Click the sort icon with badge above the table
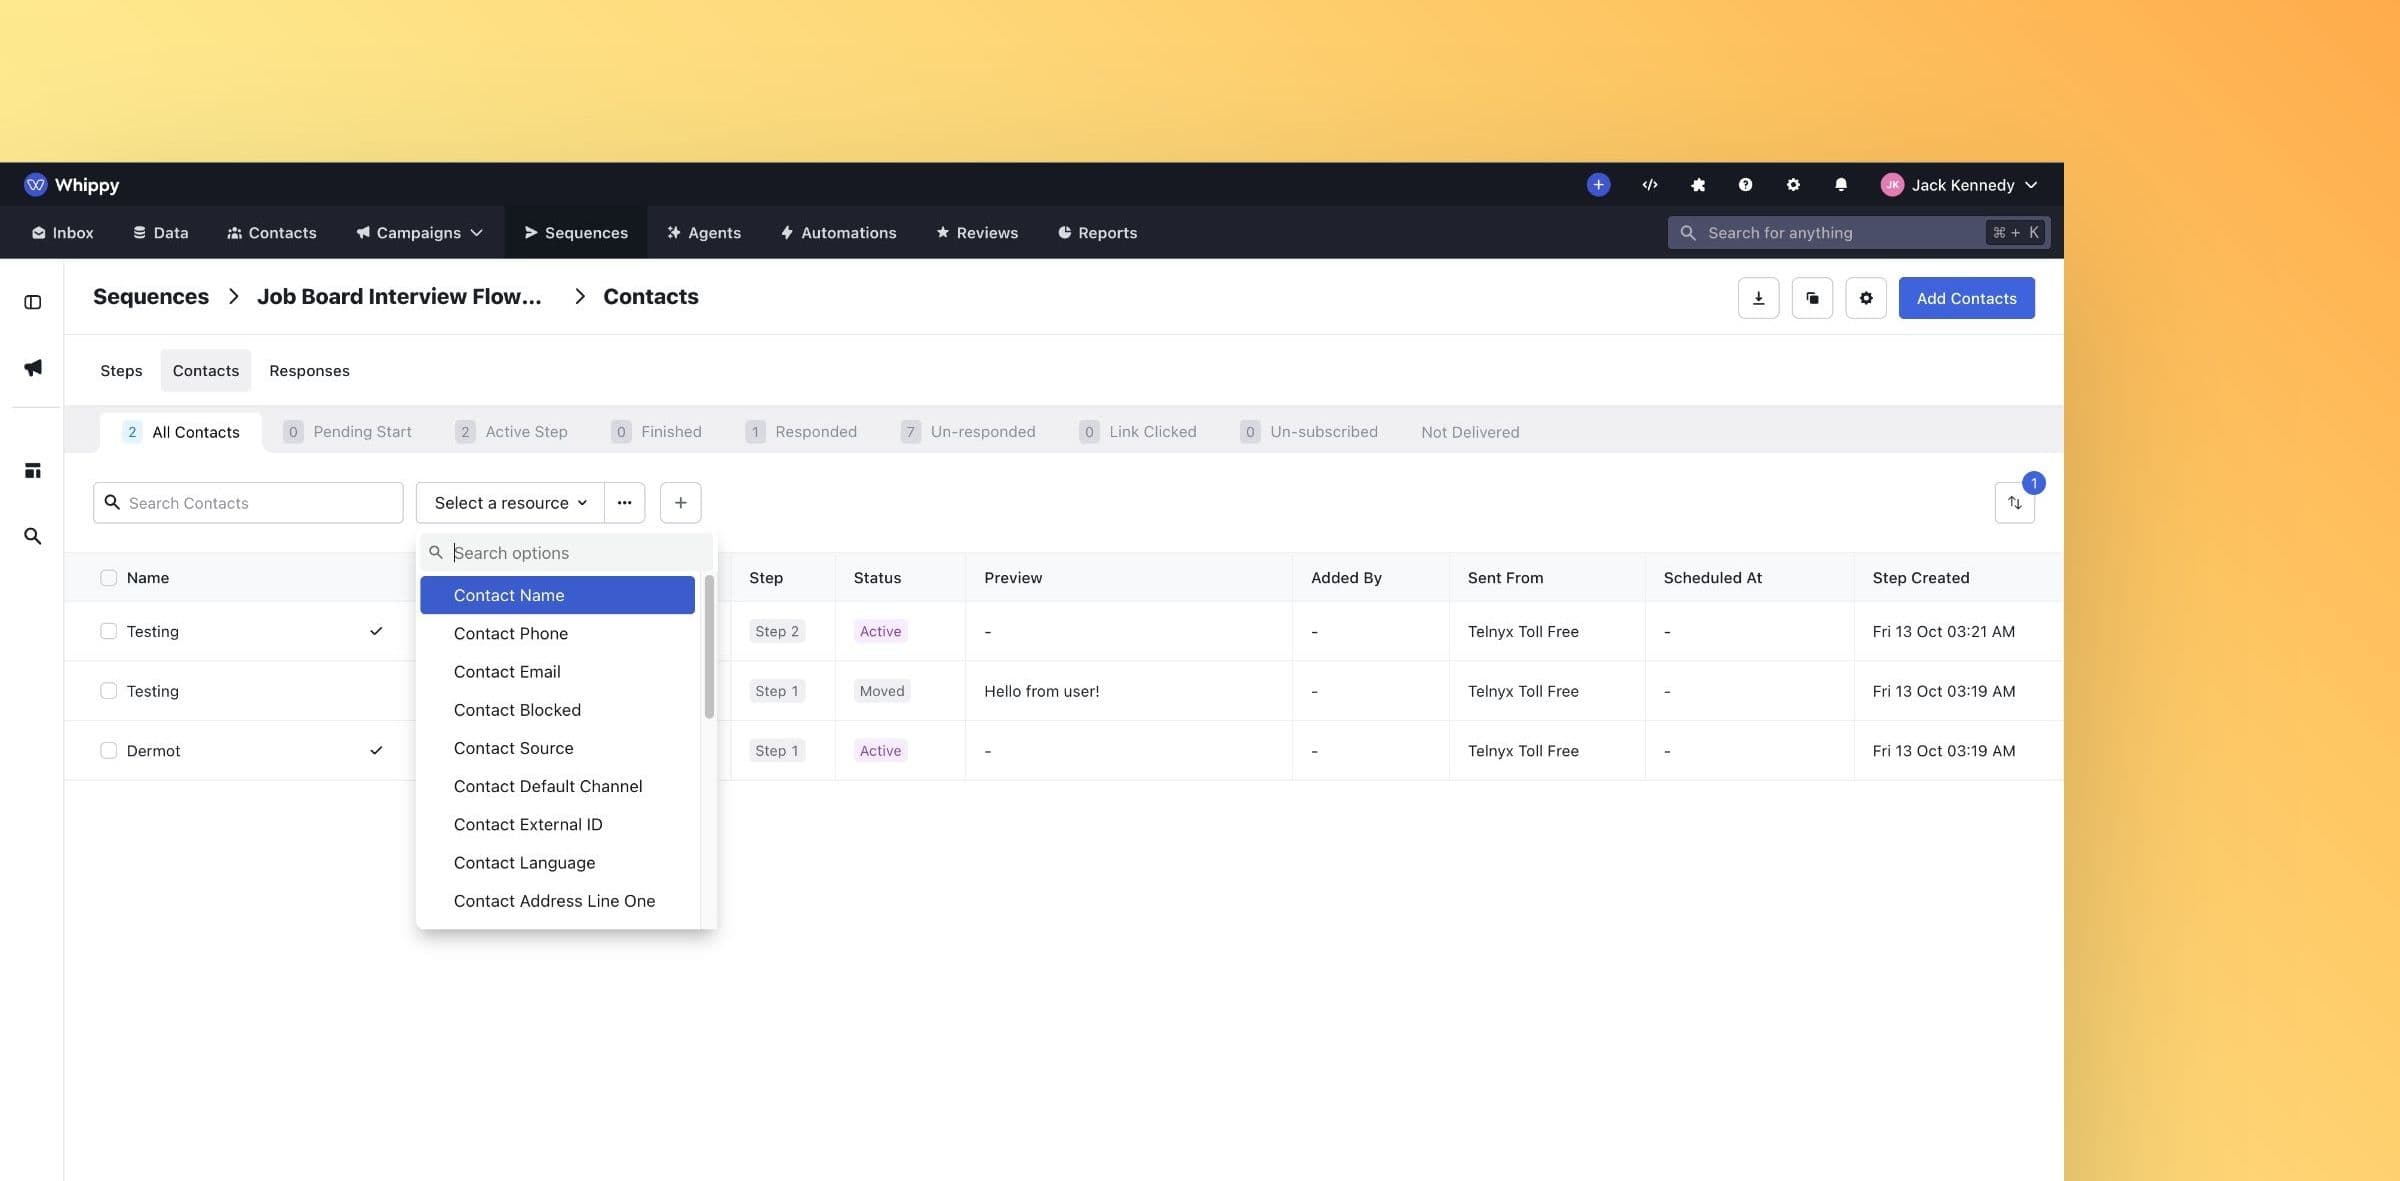 [2015, 503]
